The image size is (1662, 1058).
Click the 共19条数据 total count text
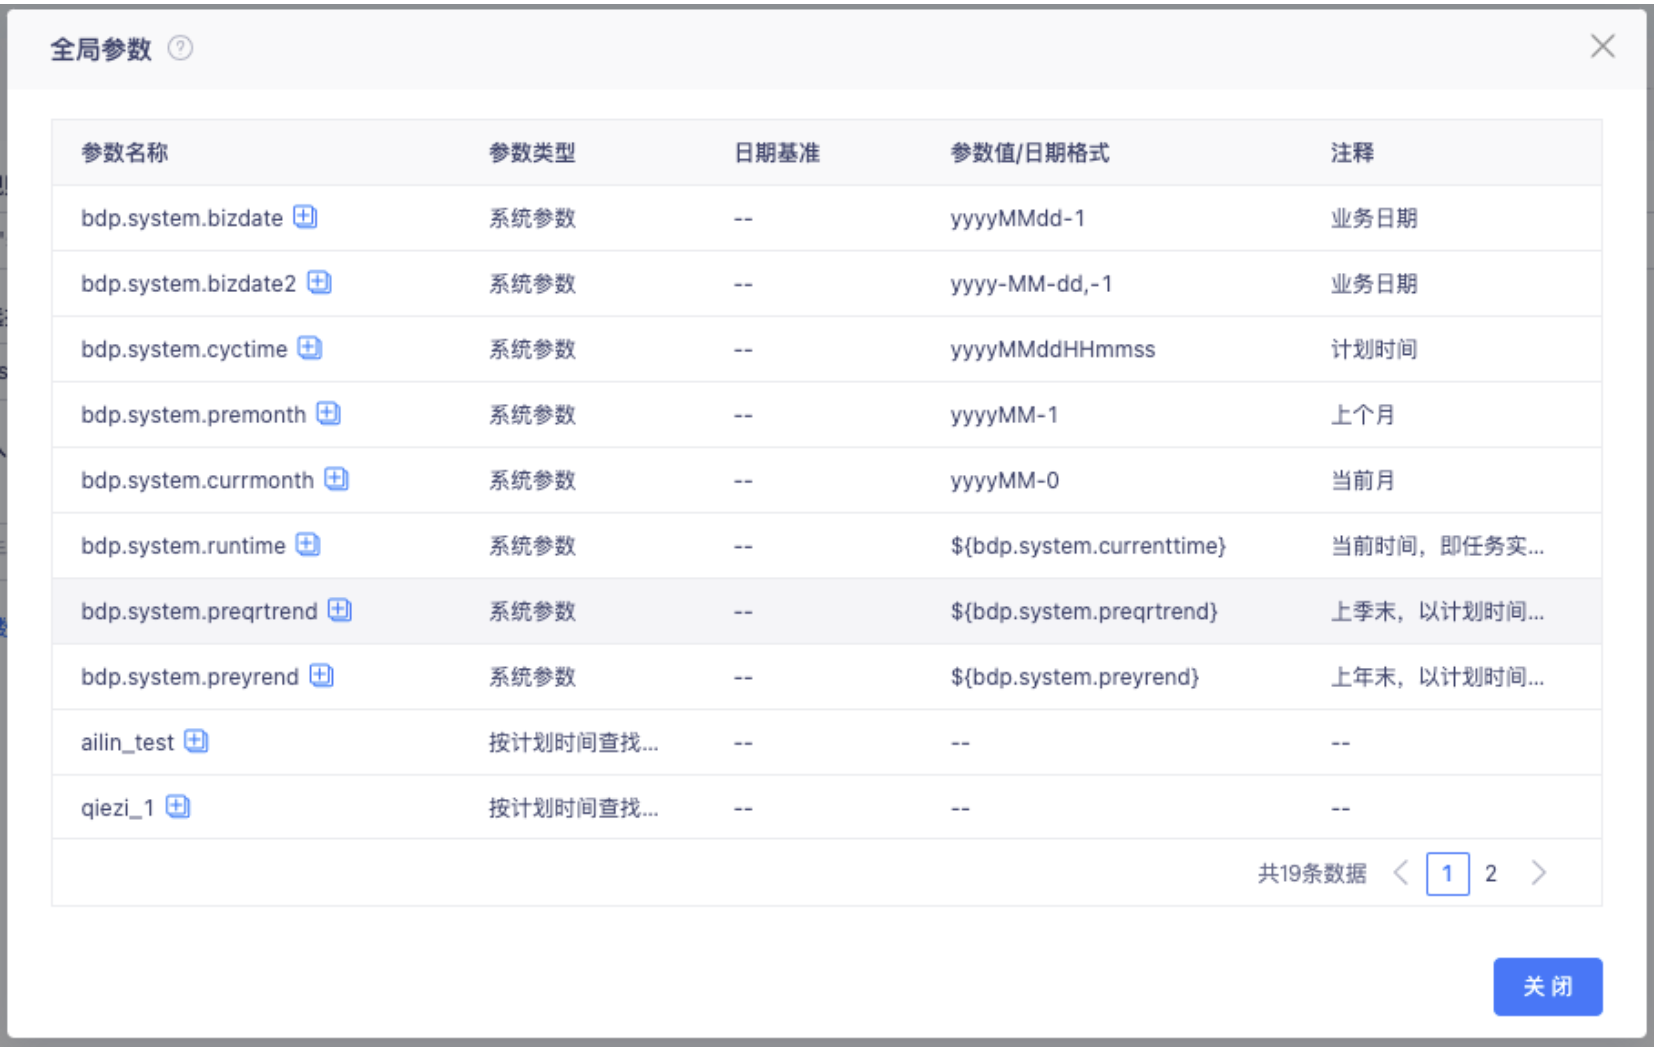1312,874
